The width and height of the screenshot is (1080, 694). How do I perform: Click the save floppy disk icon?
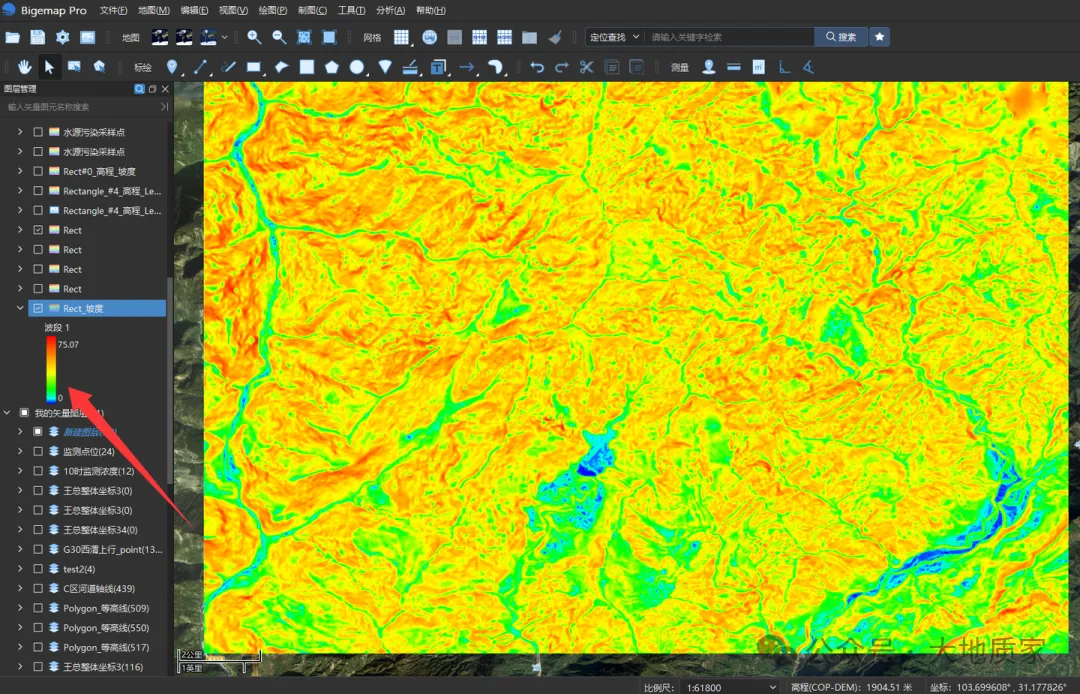point(38,37)
